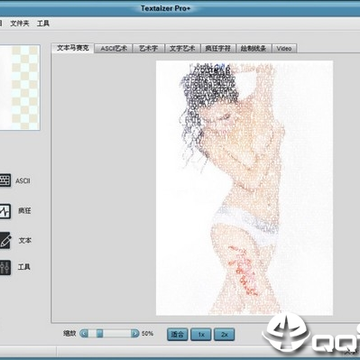
Task: Switch to the 艺术字 tab
Action: pyautogui.click(x=149, y=48)
